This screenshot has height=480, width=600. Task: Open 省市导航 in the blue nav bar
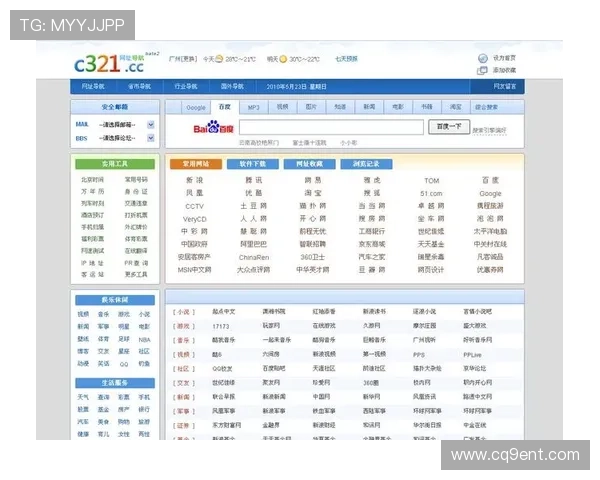click(139, 87)
